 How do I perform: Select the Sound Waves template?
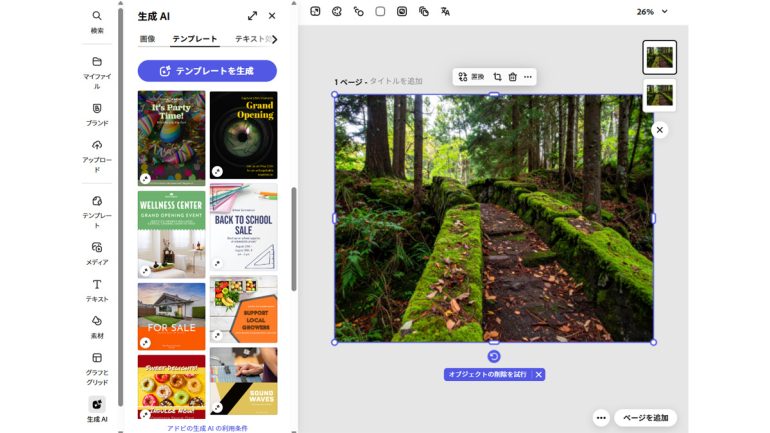pos(244,381)
